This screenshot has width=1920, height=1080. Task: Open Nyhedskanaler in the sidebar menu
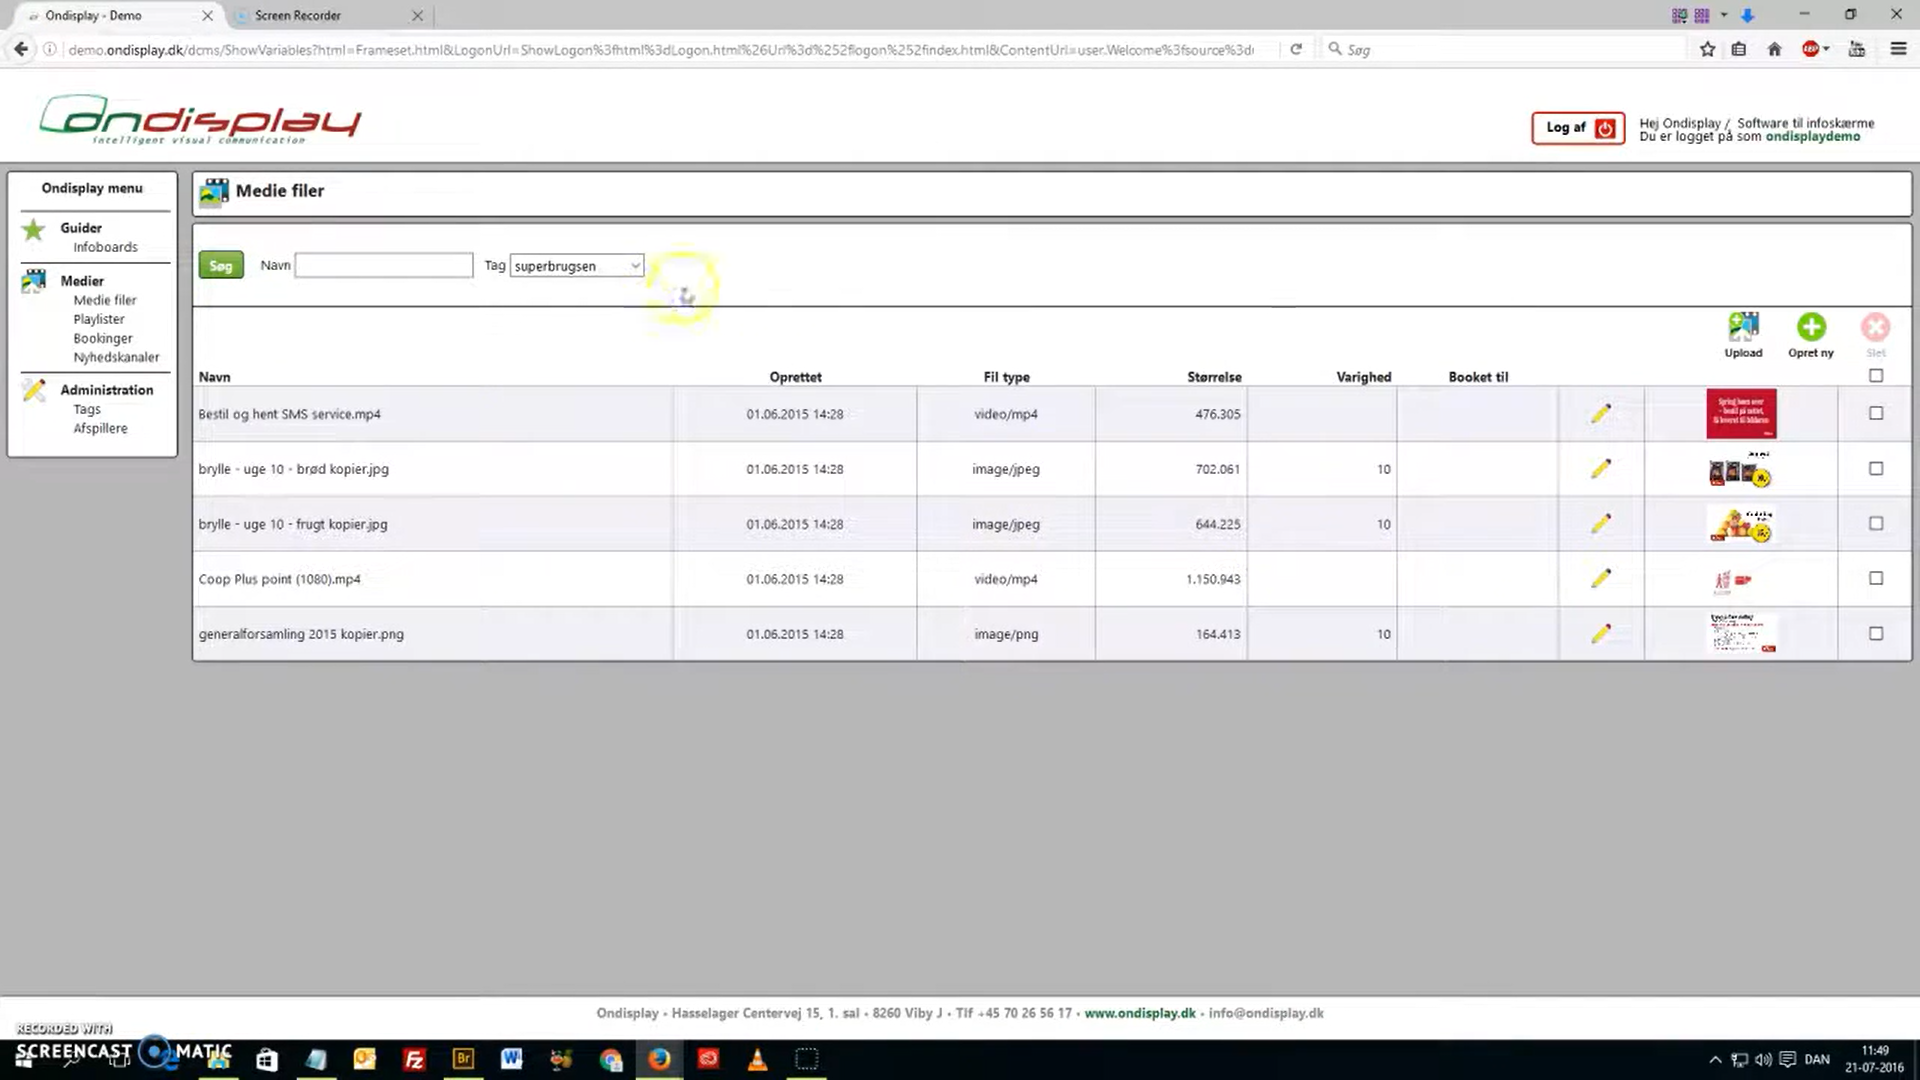(x=116, y=357)
